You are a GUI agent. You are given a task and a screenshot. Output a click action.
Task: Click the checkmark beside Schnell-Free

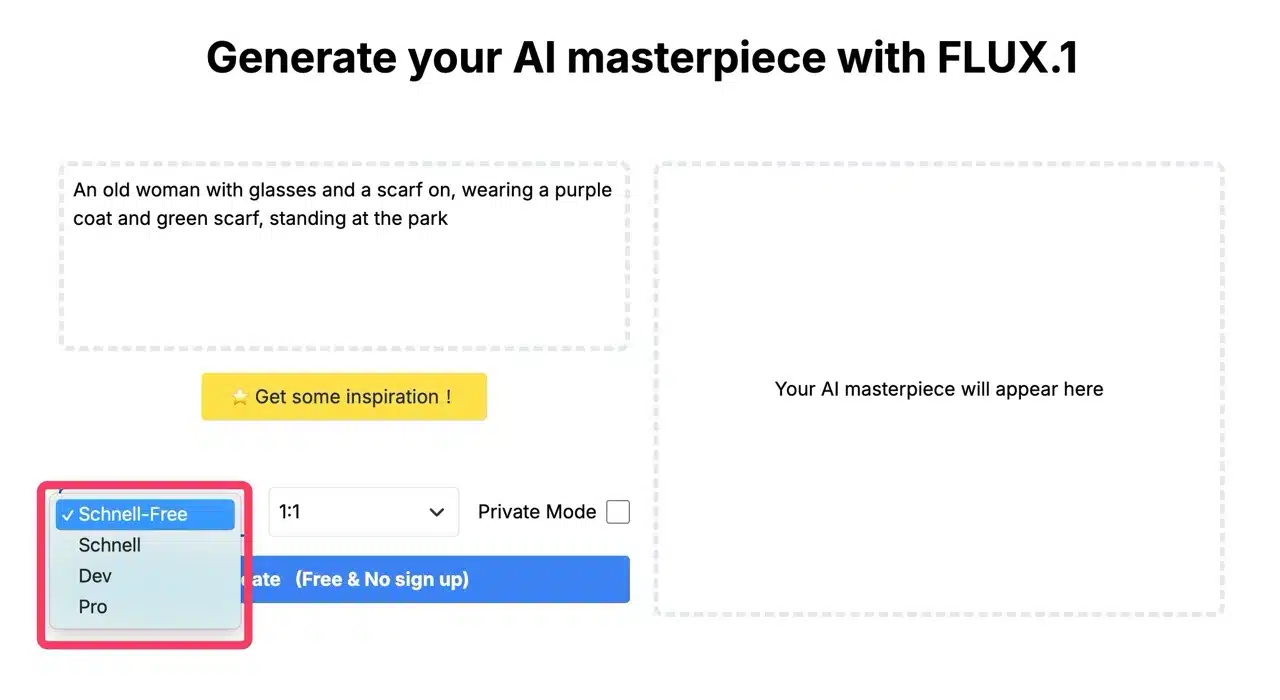67,515
